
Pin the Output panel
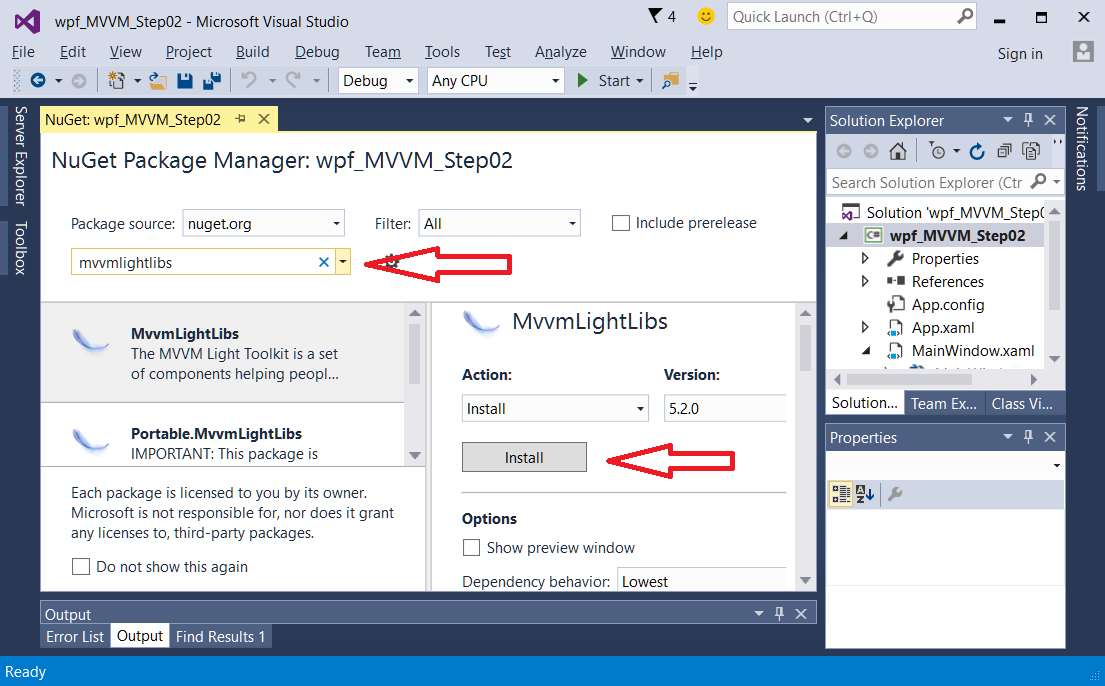(x=779, y=613)
